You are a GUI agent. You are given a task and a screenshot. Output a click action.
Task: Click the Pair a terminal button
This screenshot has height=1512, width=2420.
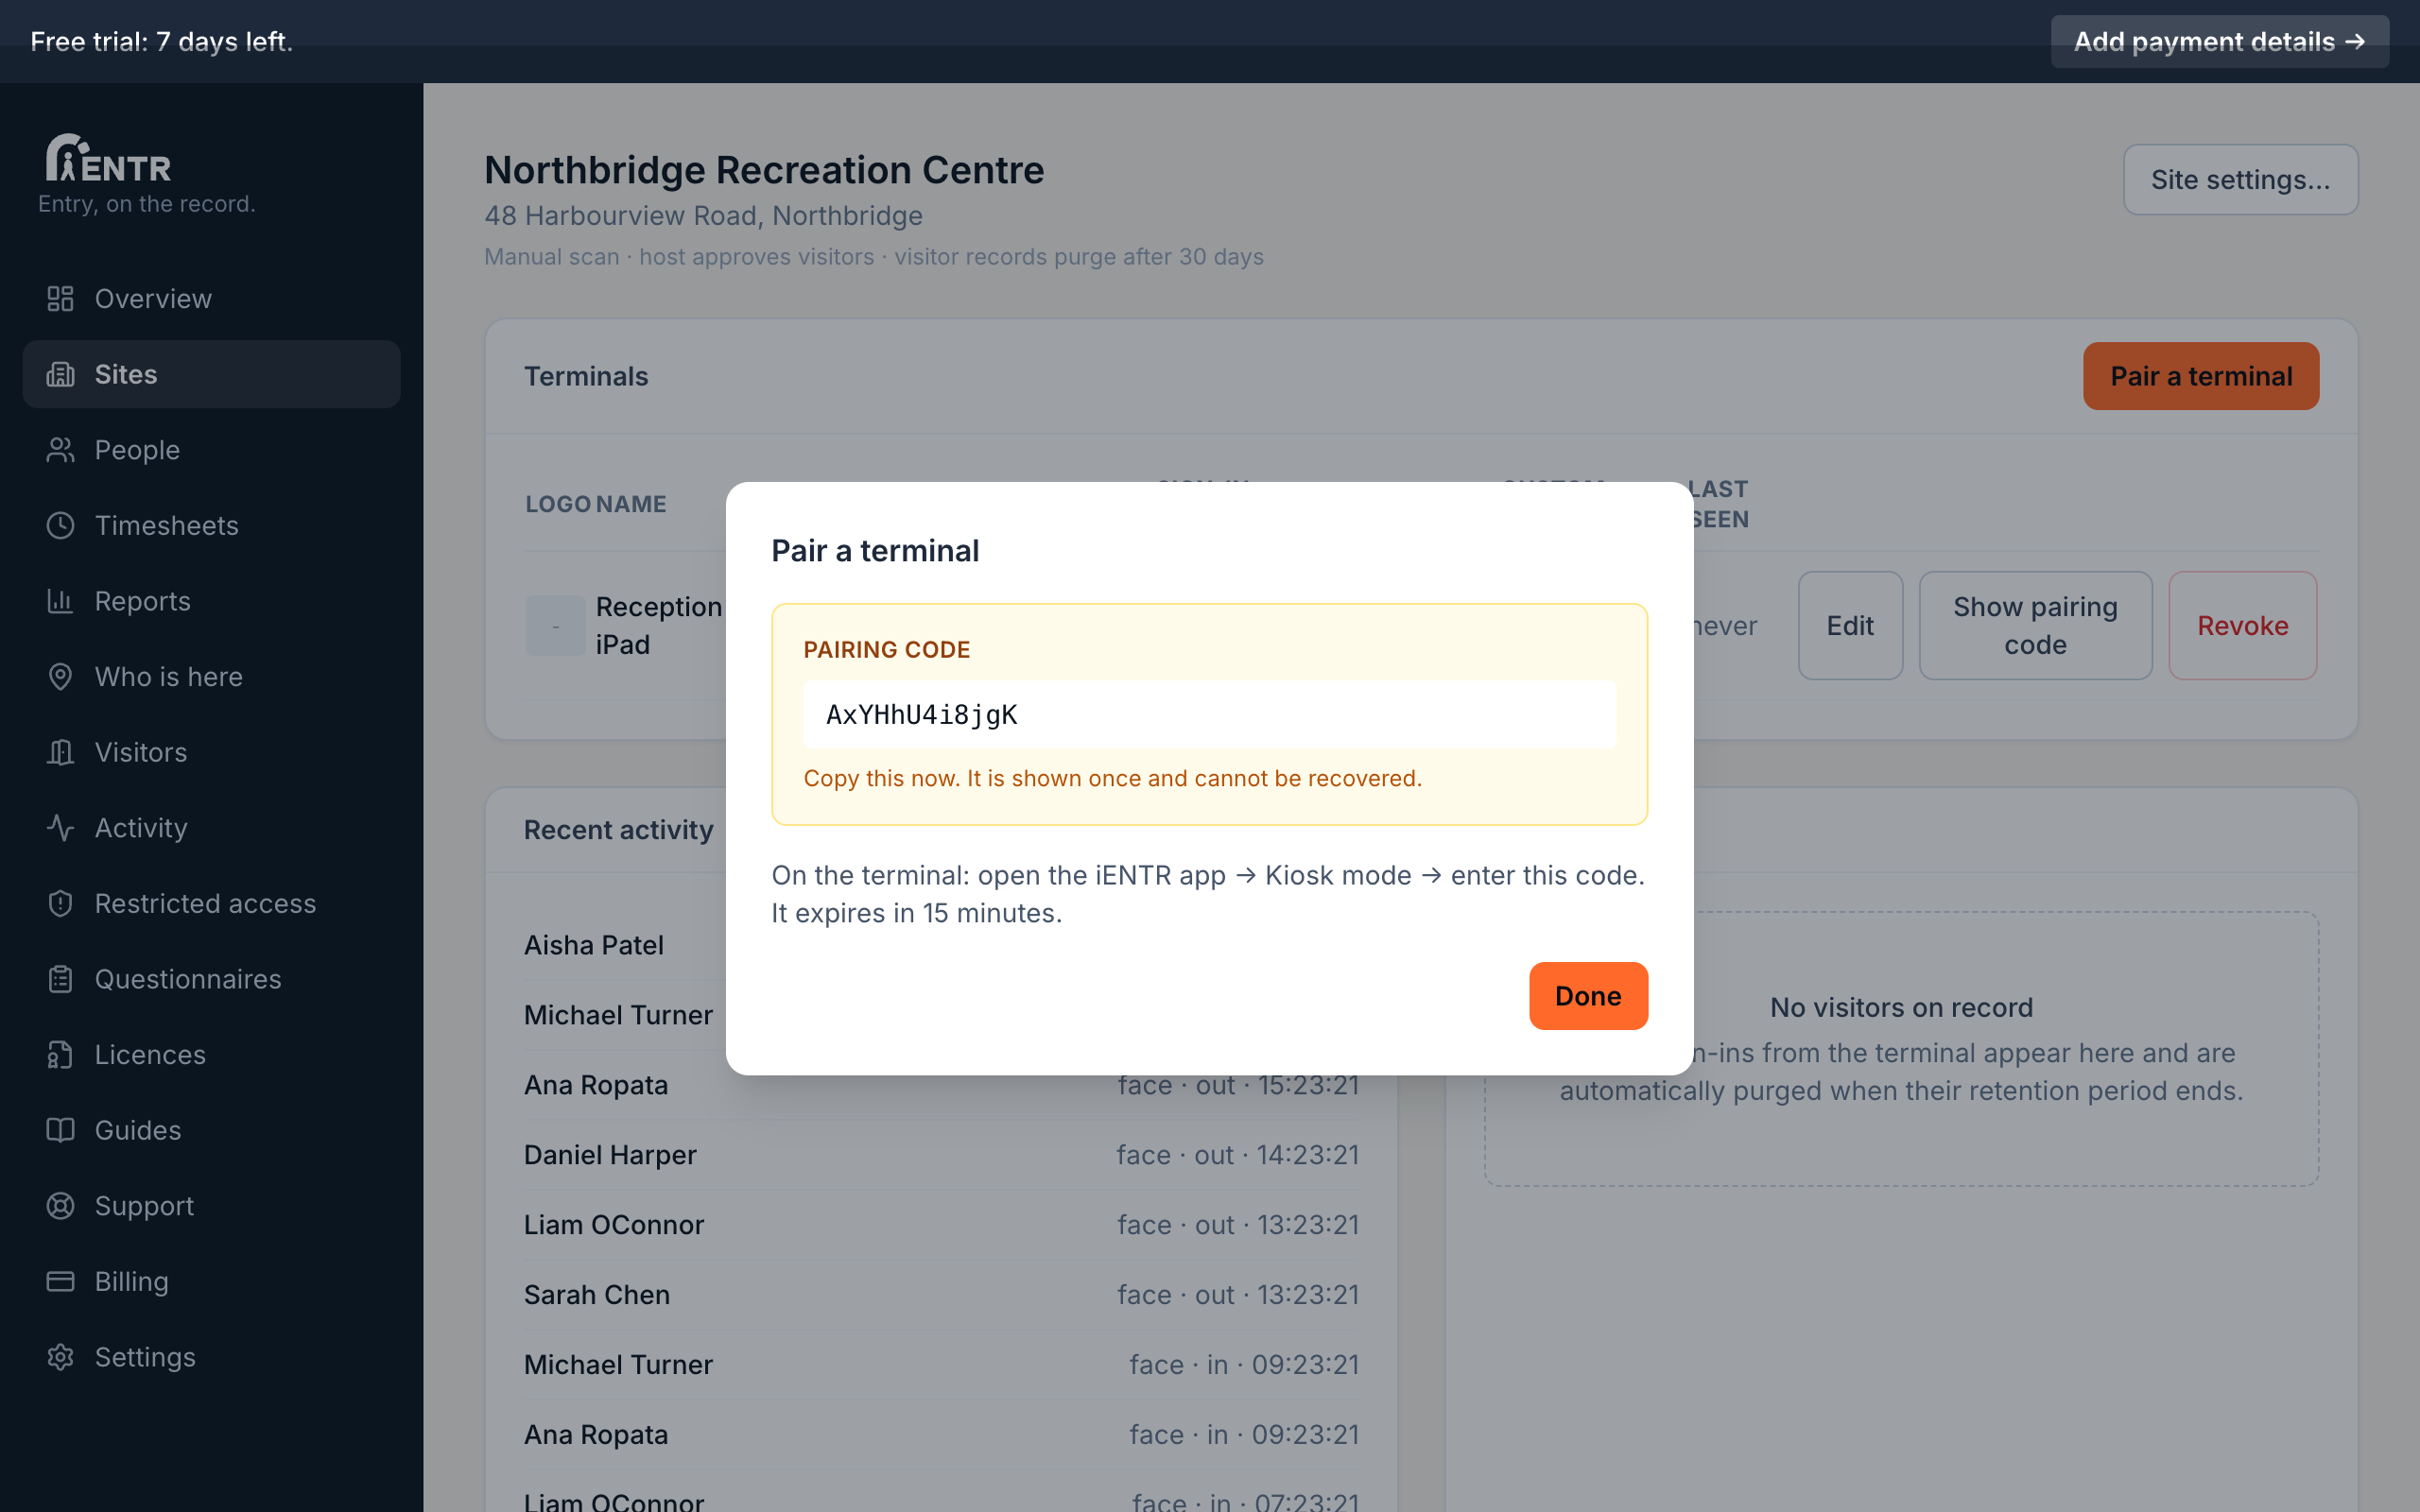(x=2200, y=376)
